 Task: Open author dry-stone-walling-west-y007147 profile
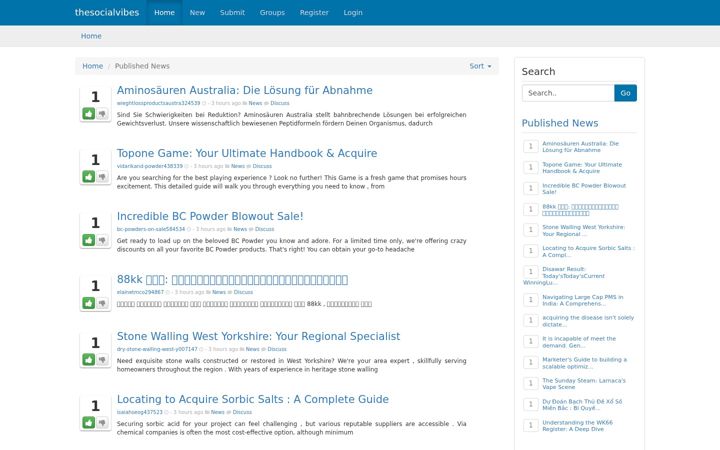click(157, 349)
